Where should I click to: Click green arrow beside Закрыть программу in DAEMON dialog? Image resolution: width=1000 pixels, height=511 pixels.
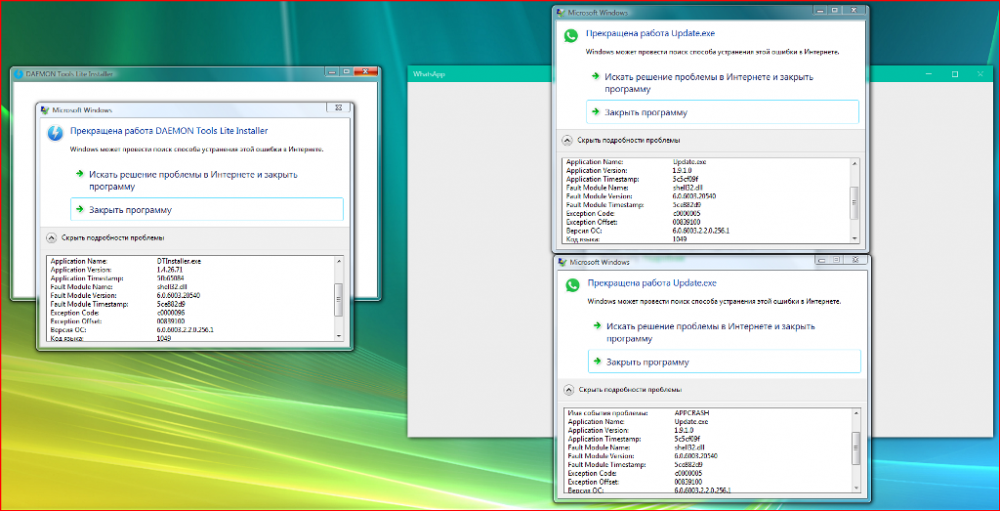click(79, 210)
